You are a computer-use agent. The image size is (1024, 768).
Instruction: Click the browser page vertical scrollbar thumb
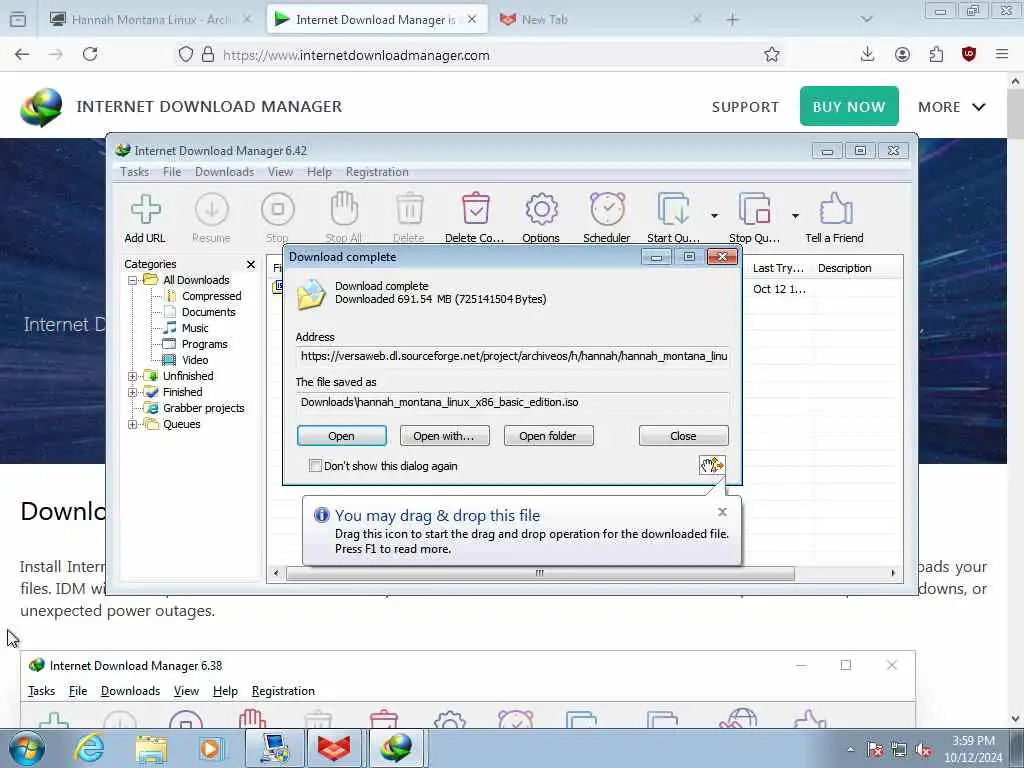[x=1015, y=115]
